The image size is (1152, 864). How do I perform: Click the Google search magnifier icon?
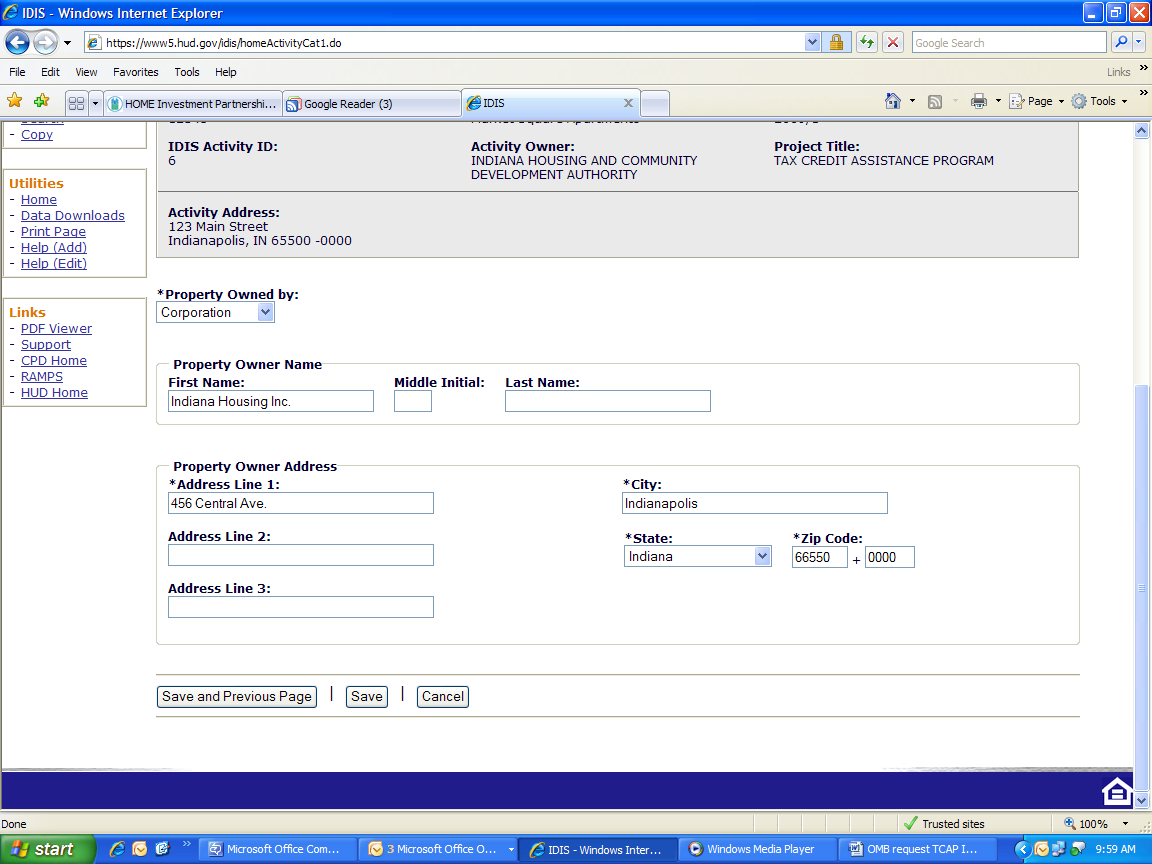(1121, 43)
